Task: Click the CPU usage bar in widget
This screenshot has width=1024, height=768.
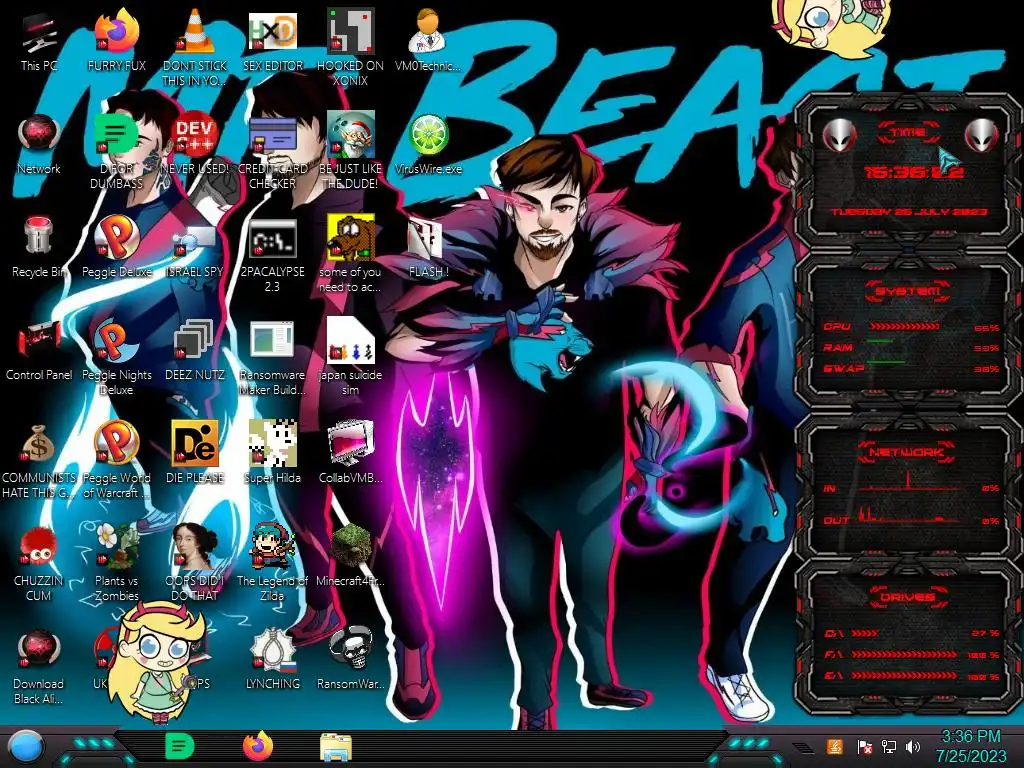Action: (x=904, y=326)
